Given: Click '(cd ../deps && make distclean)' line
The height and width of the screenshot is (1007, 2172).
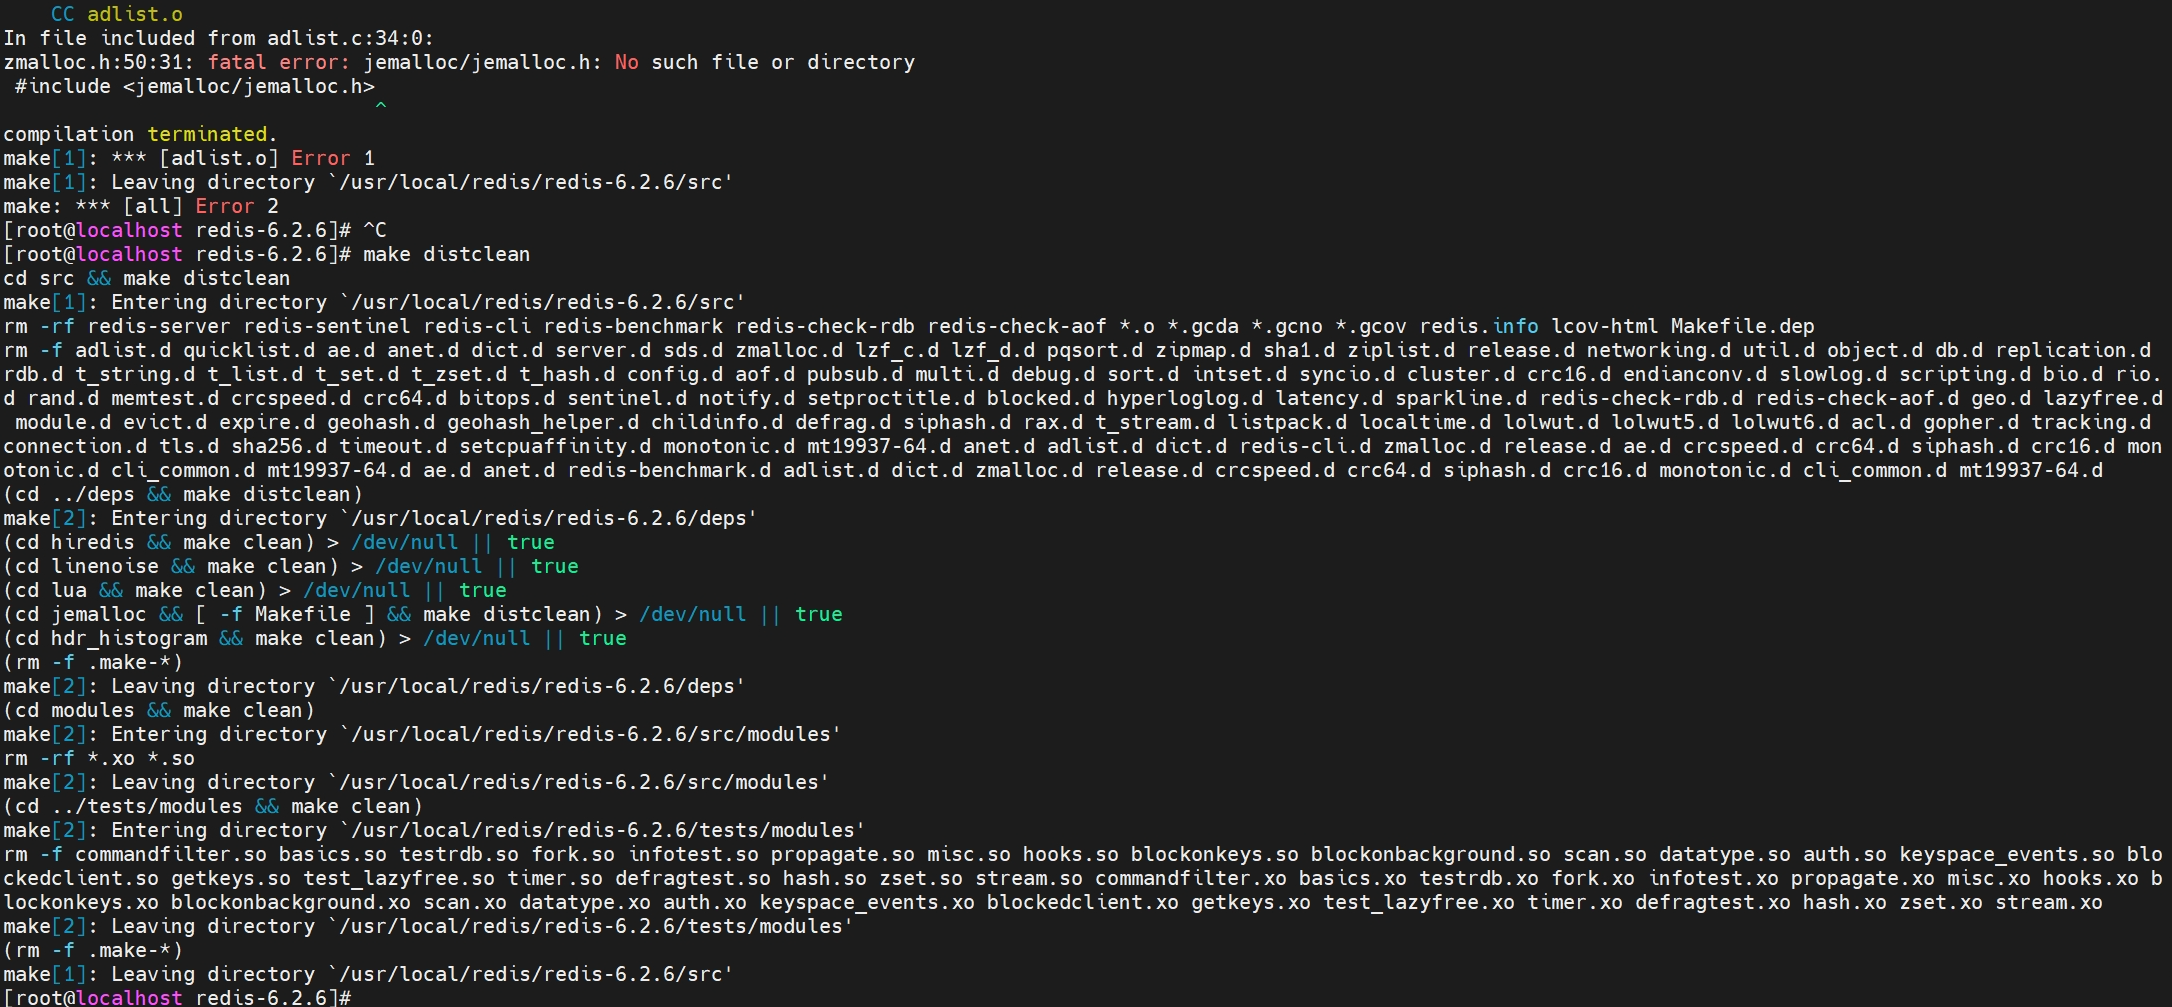Looking at the screenshot, I should 183,494.
